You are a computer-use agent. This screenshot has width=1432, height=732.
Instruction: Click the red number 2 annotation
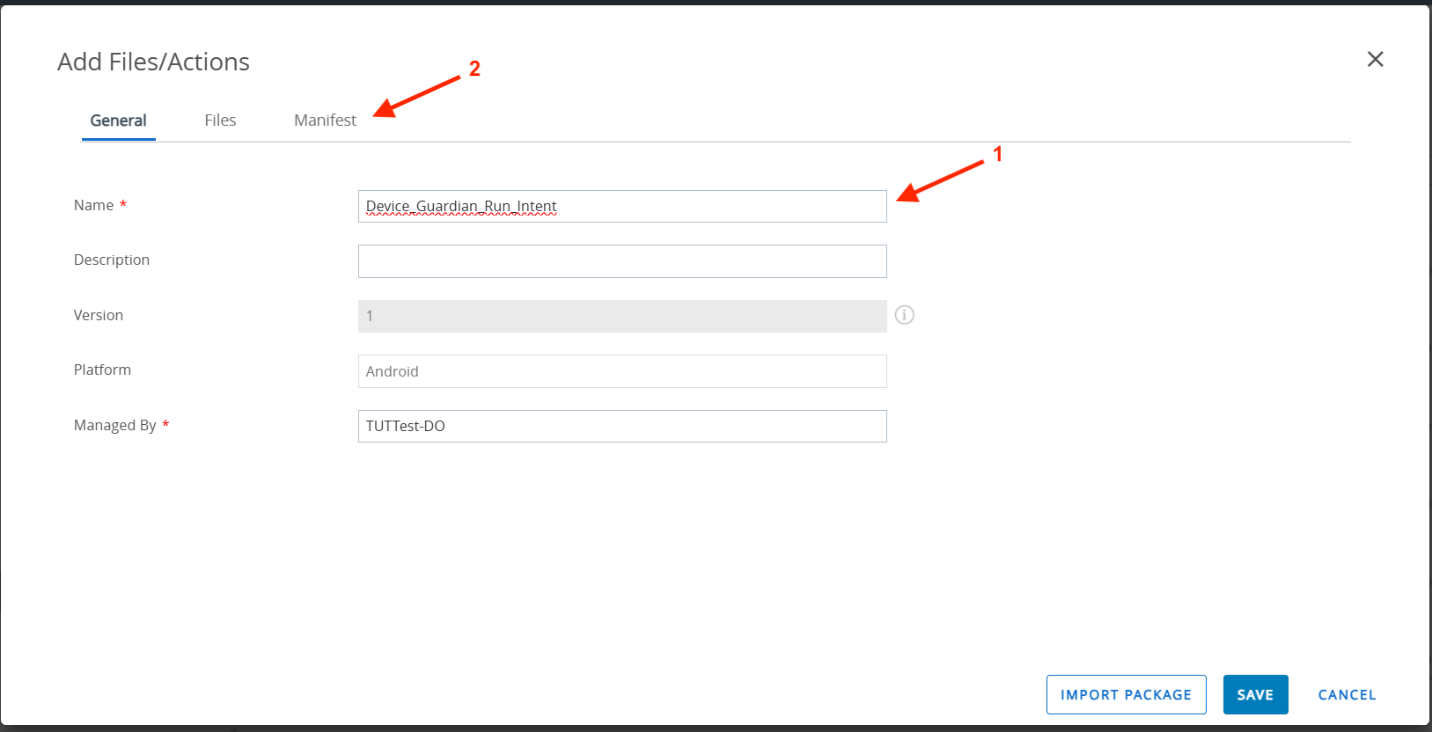[x=475, y=69]
